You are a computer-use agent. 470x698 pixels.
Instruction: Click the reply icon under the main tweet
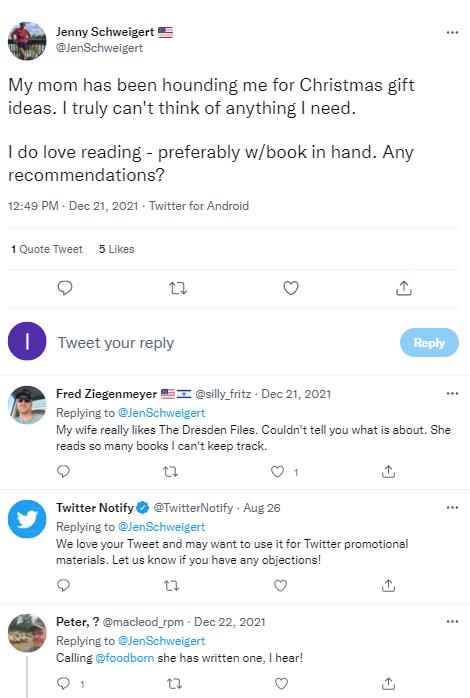tap(65, 288)
